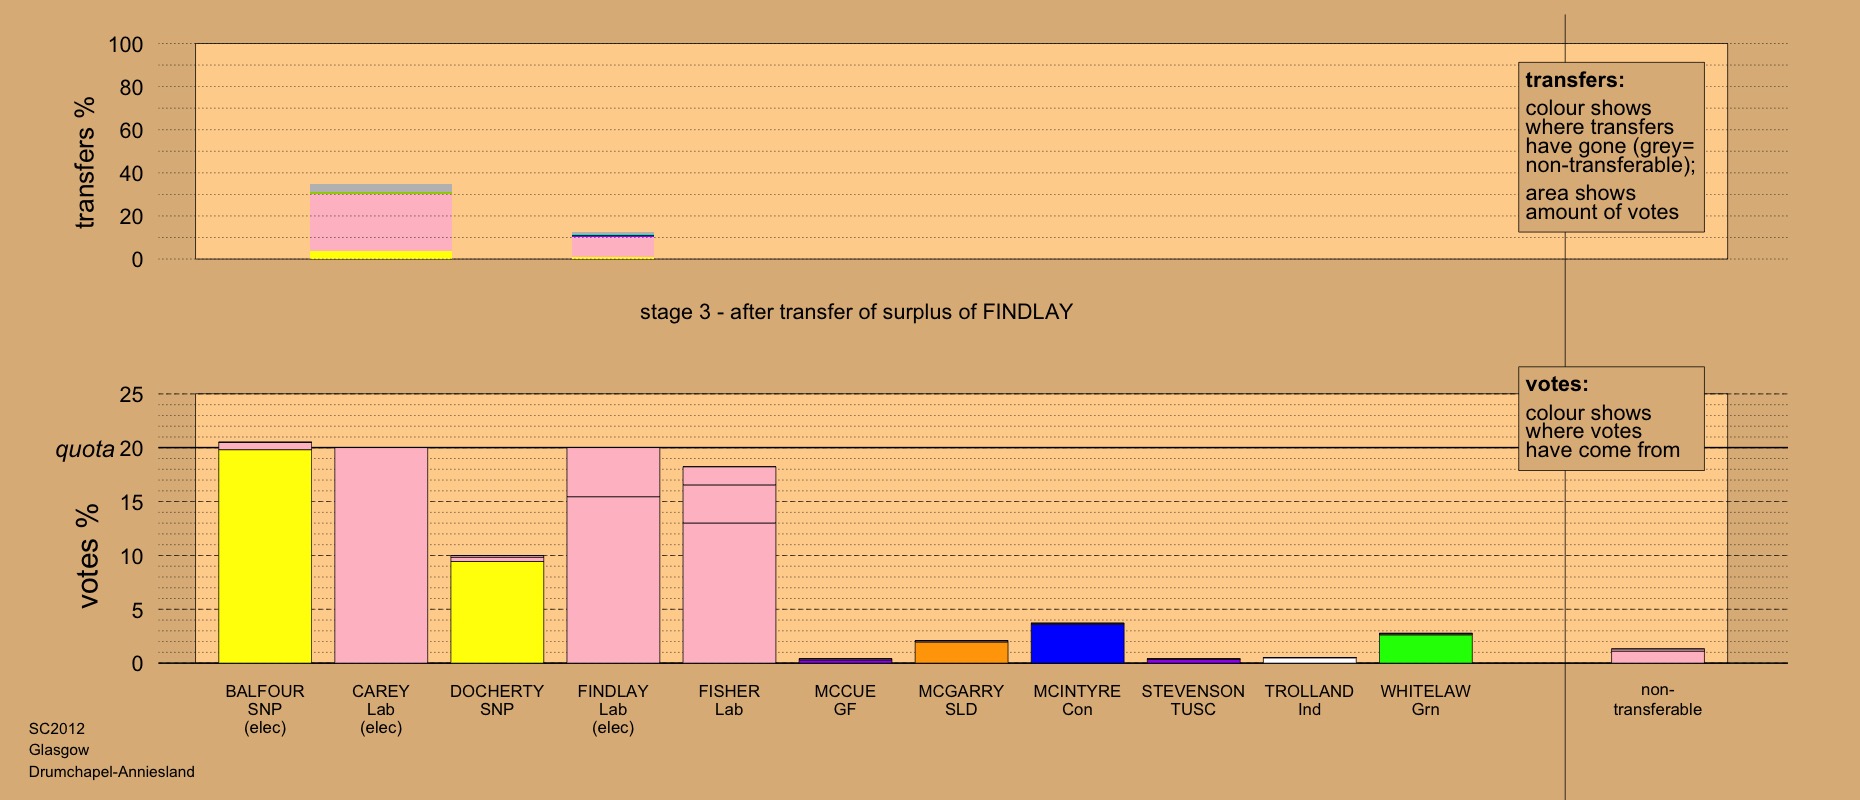Click the FINDLAY transfers bar in top chart

(613, 246)
